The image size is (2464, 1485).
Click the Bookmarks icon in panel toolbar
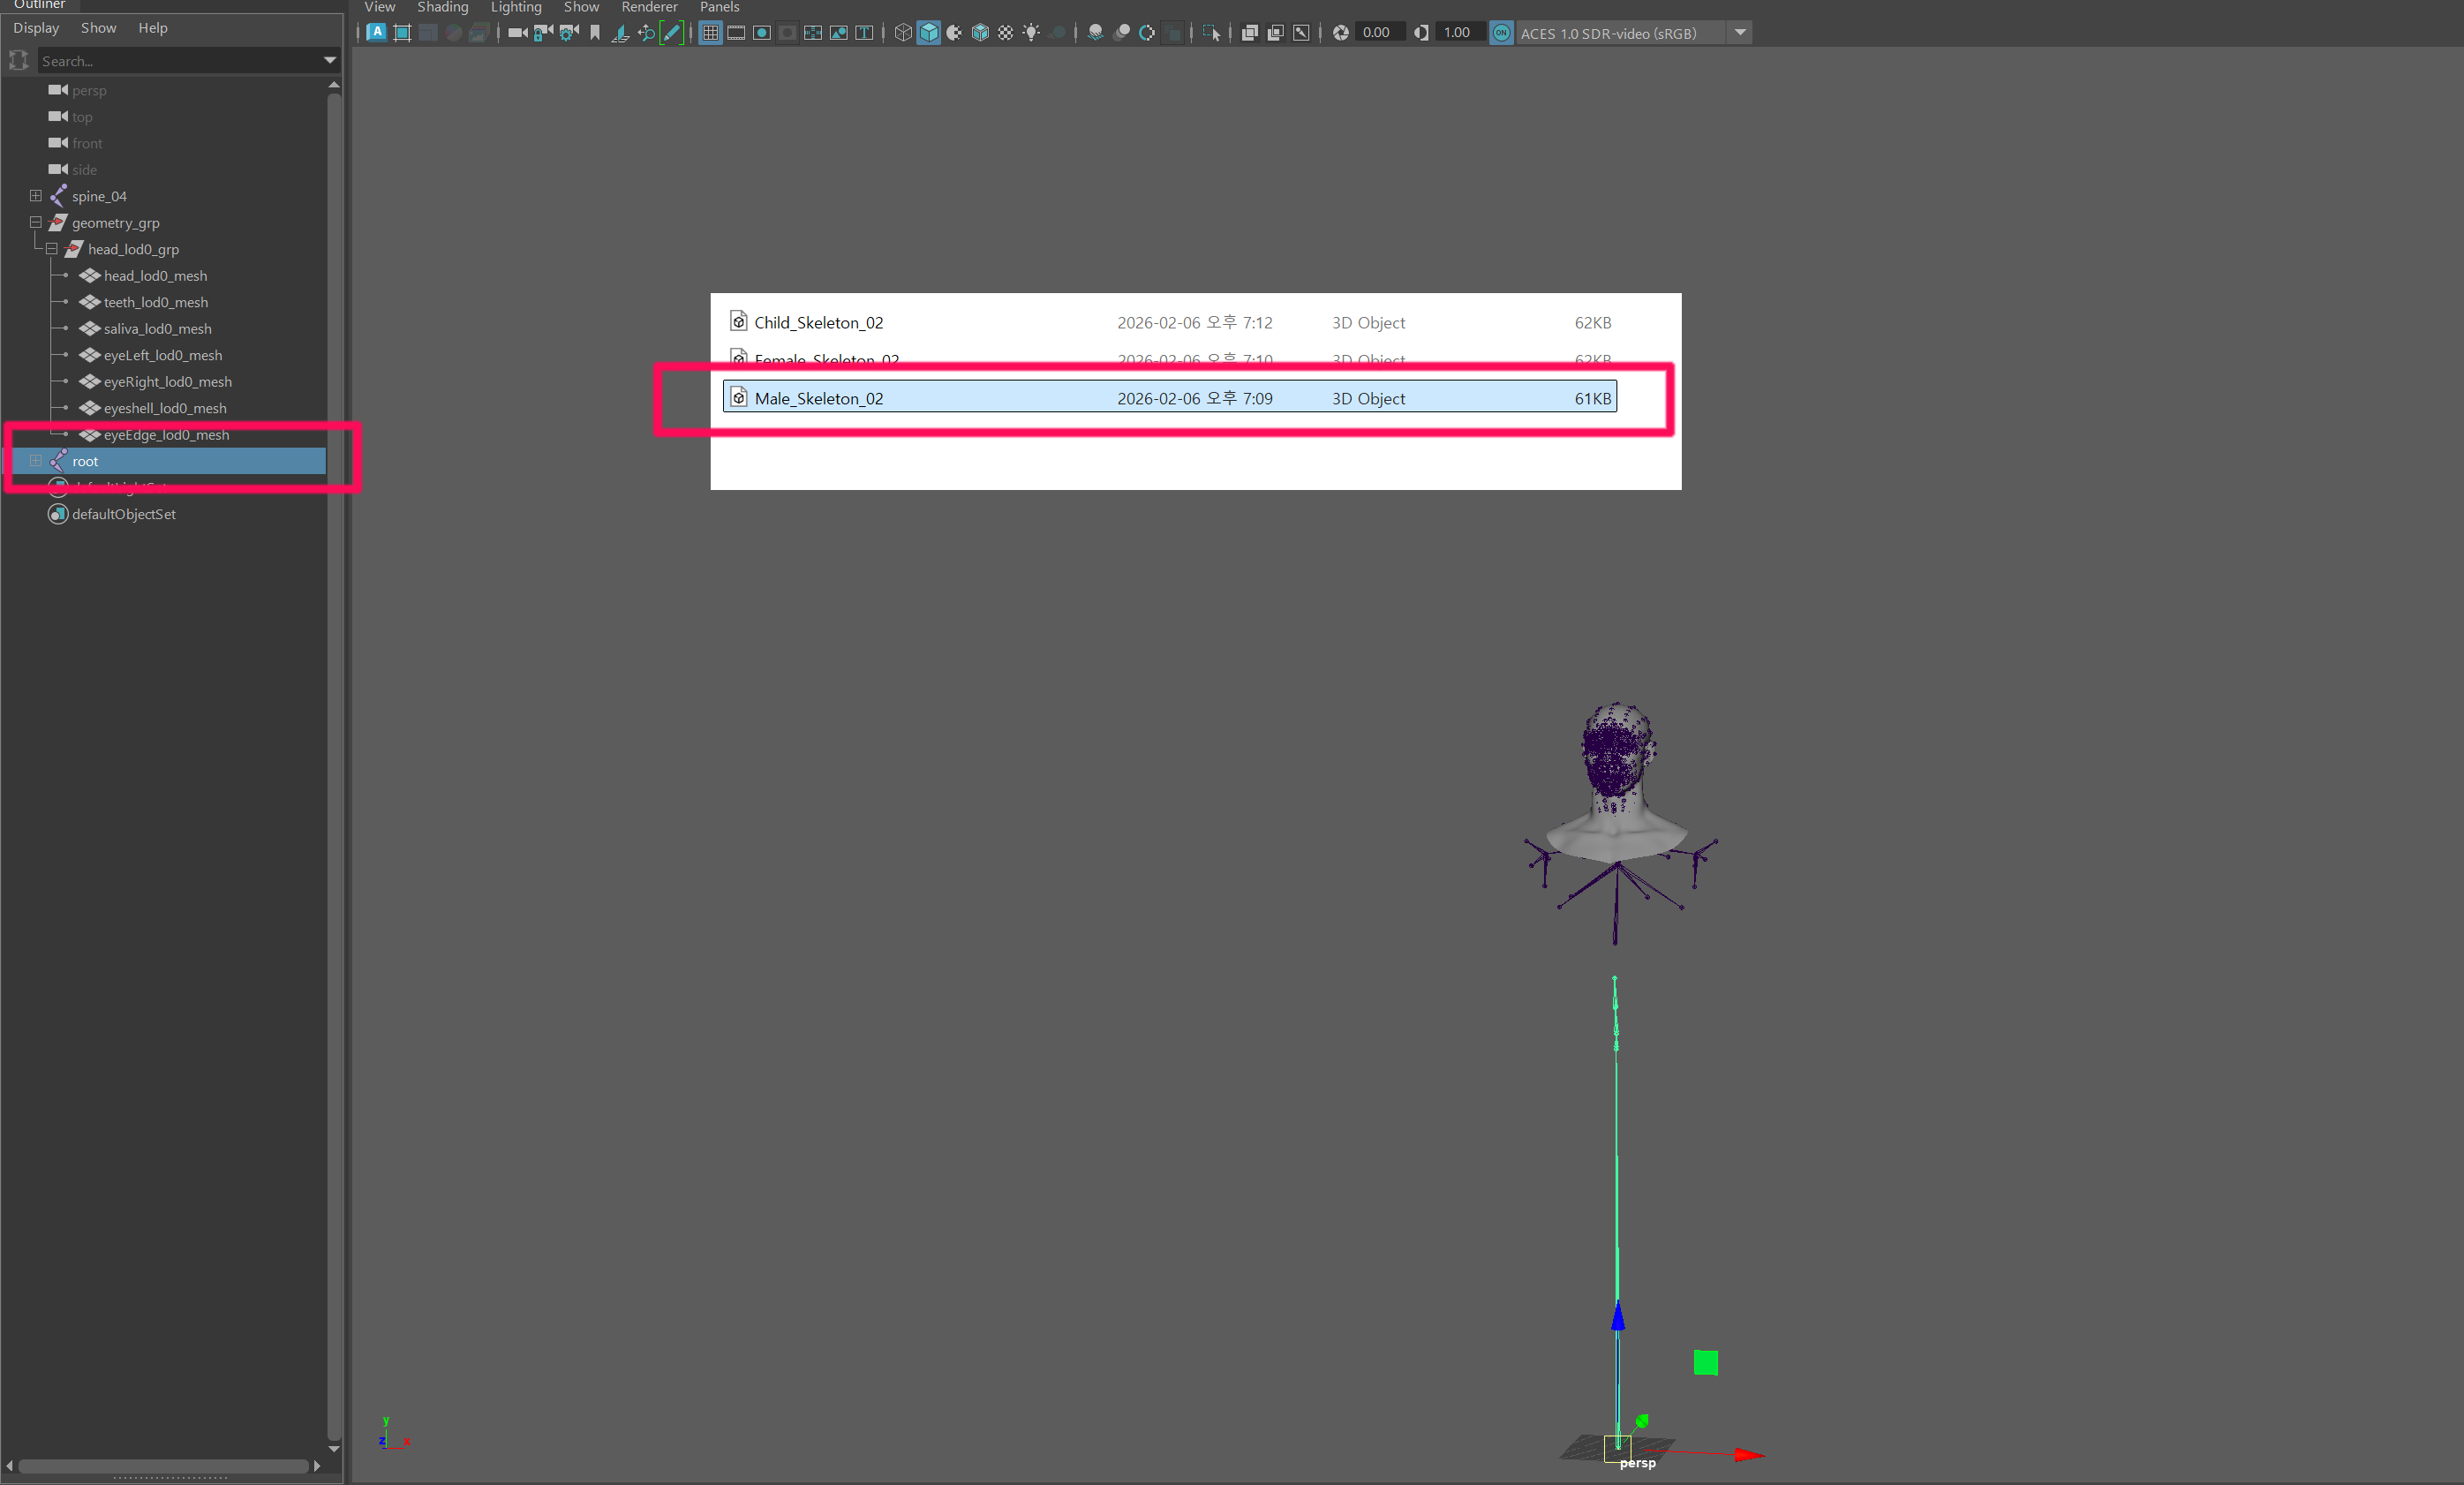(595, 33)
